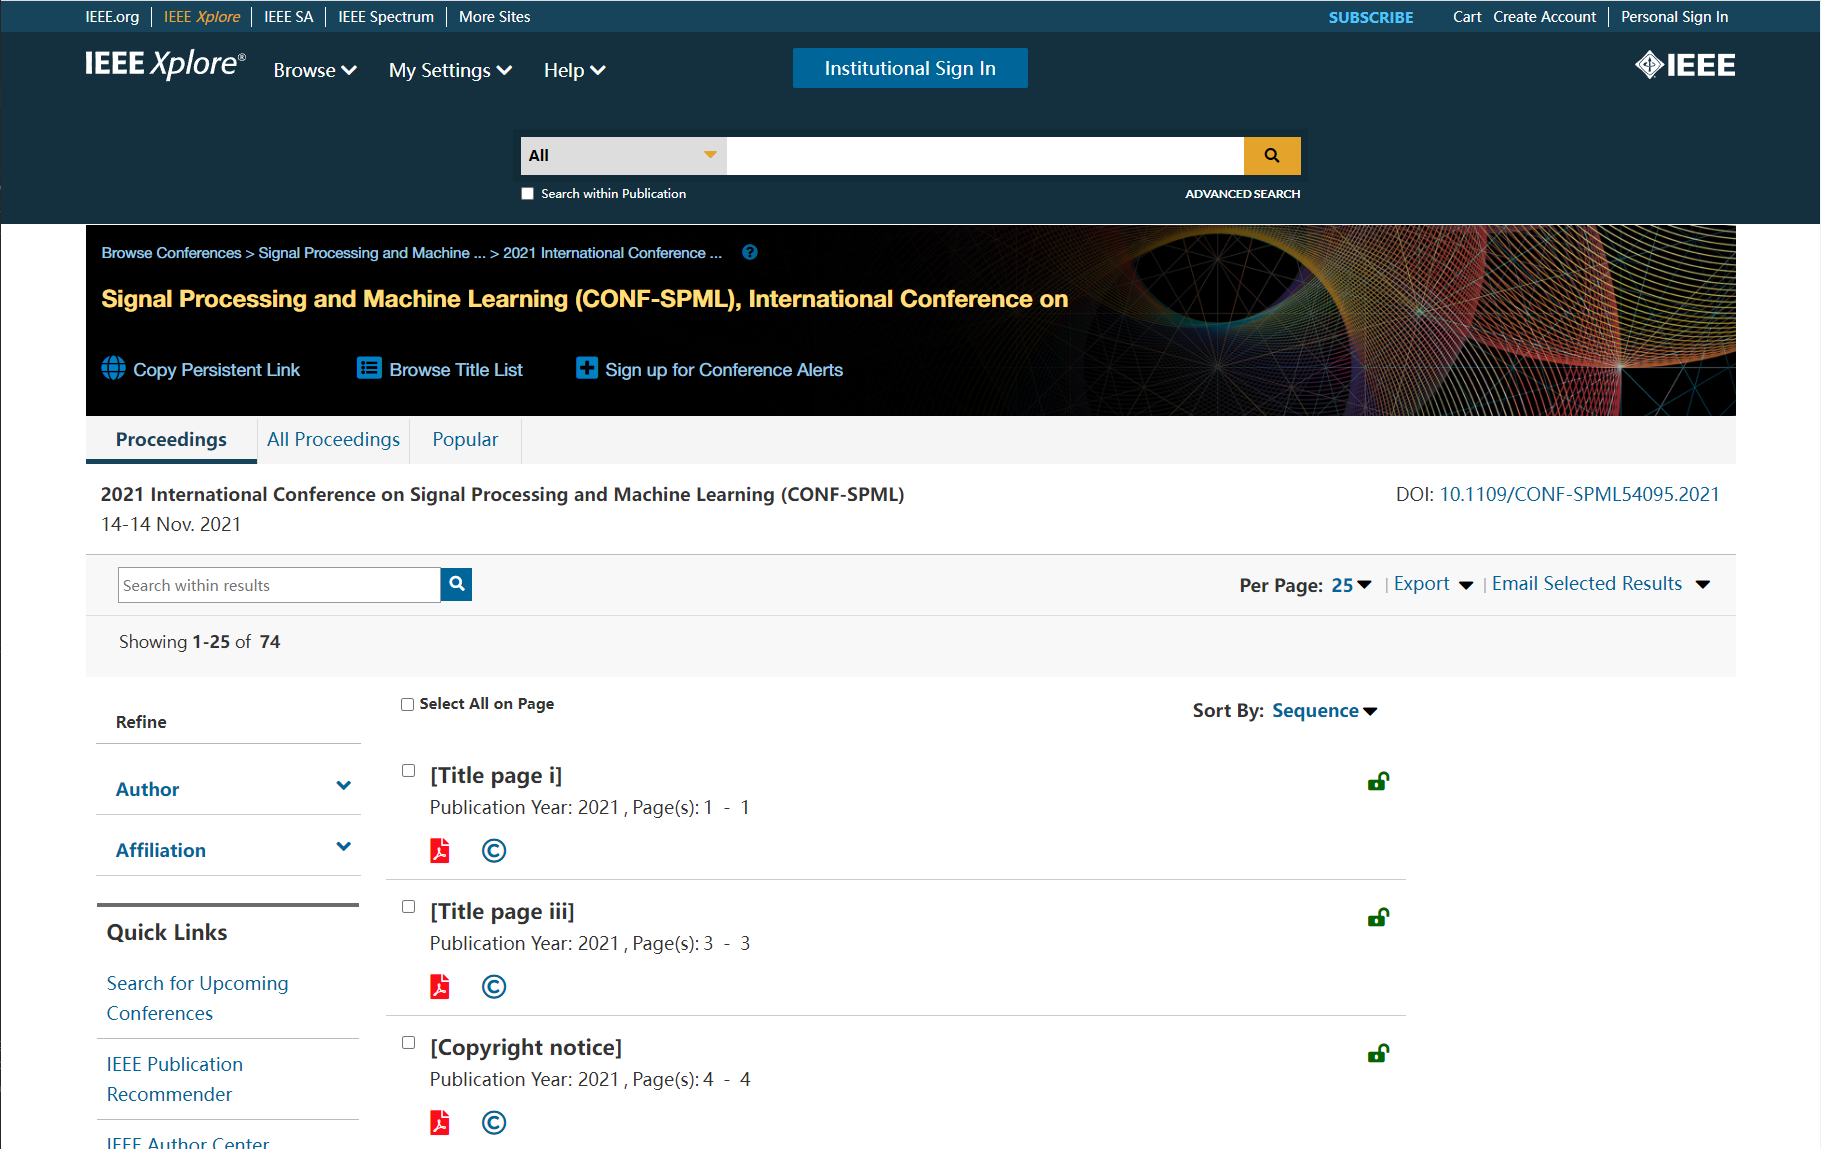Open the [Copyright notice] result title
This screenshot has height=1149, width=1821.
(526, 1048)
